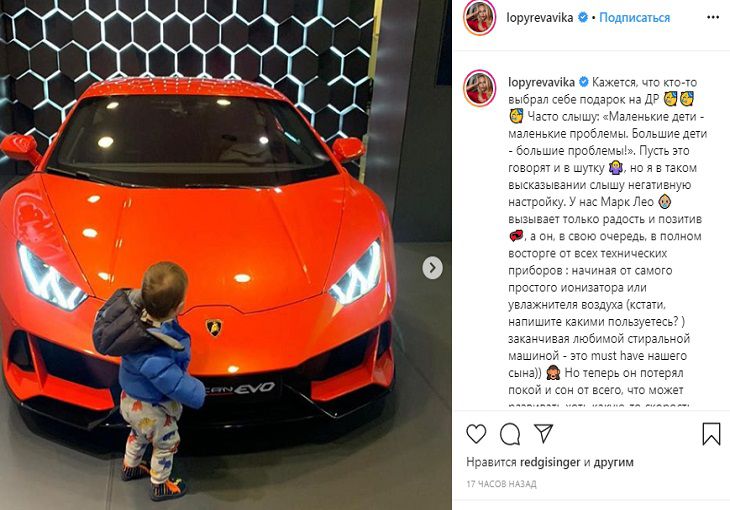Like the post with the heart icon
This screenshot has height=510, width=730.
(x=476, y=434)
